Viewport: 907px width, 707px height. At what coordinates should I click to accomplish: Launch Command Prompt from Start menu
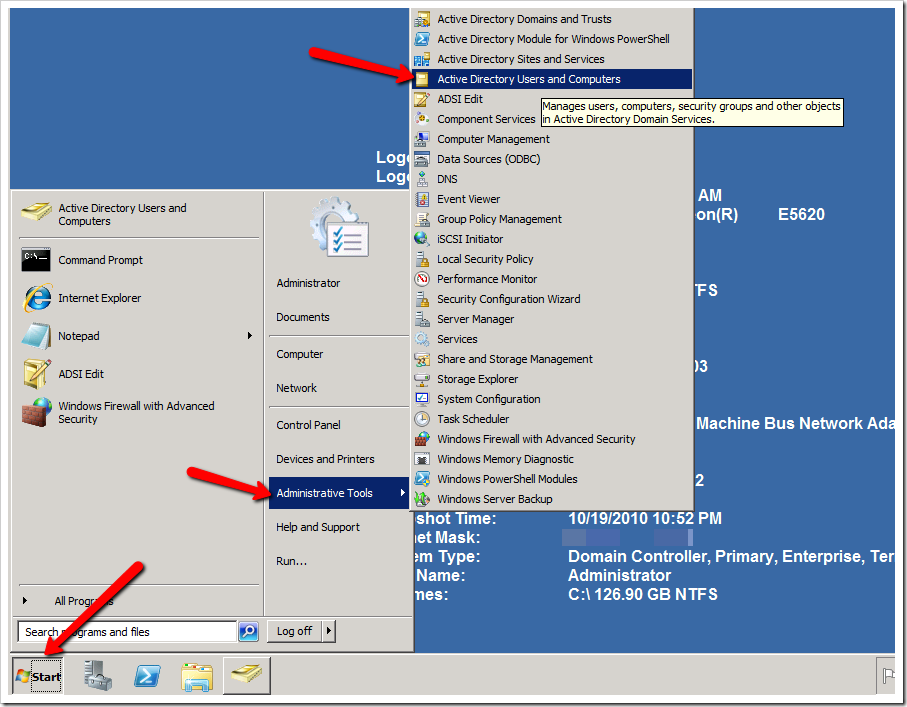[139, 260]
